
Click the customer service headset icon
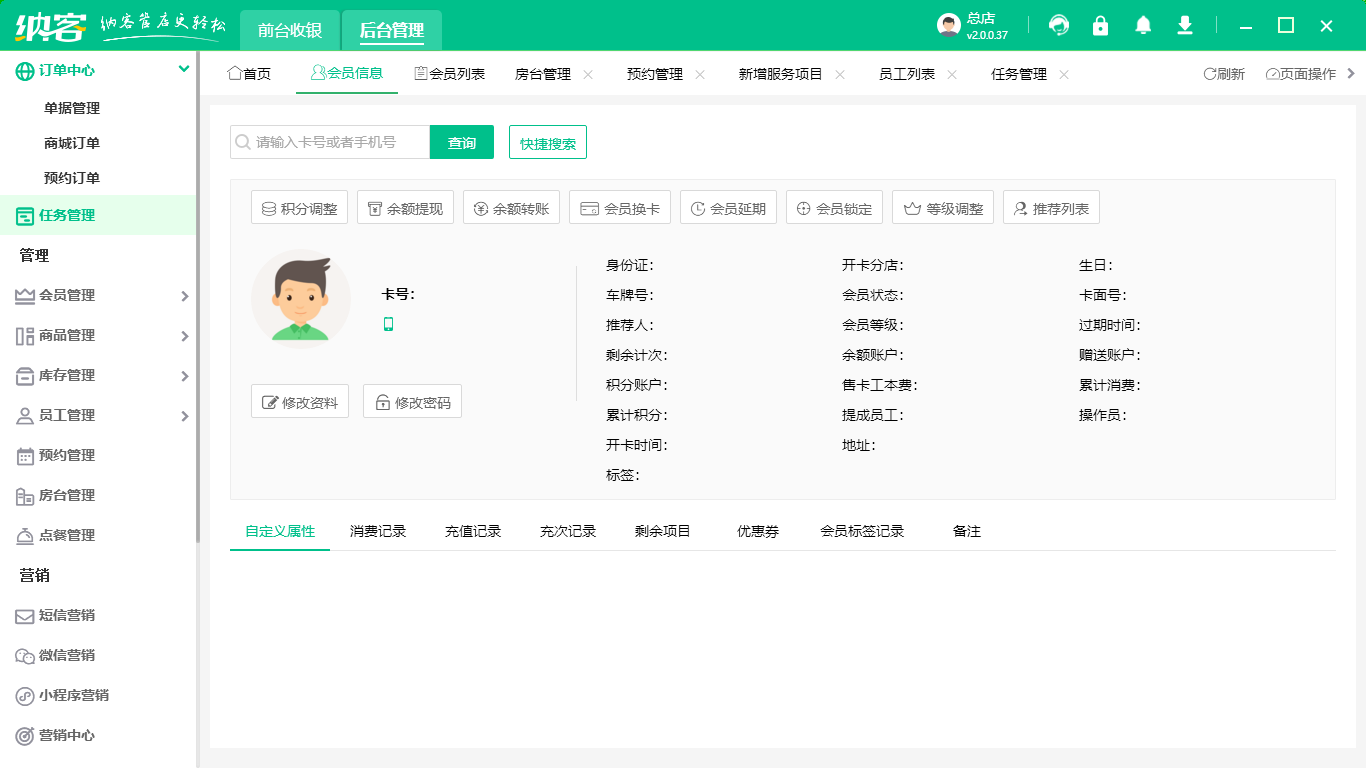click(x=1059, y=26)
